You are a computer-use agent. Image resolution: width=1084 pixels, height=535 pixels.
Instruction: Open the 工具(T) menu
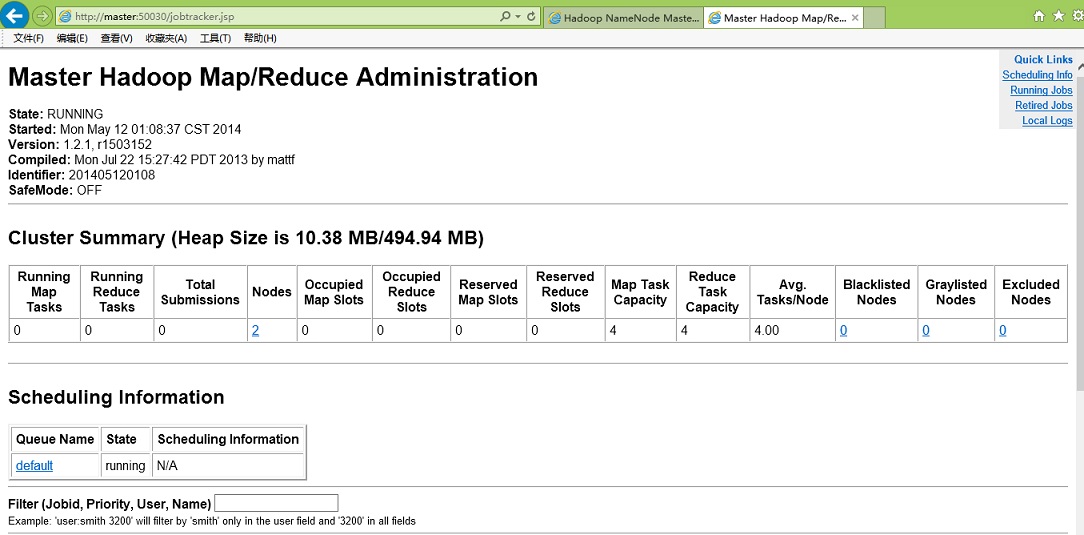point(215,38)
